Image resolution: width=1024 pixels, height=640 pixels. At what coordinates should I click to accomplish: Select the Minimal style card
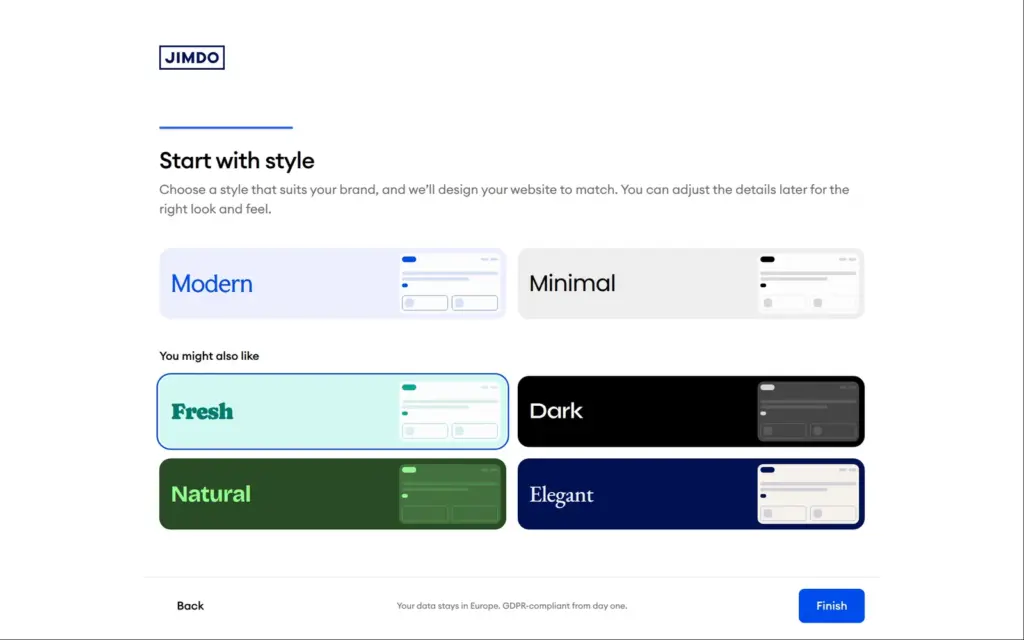(691, 283)
